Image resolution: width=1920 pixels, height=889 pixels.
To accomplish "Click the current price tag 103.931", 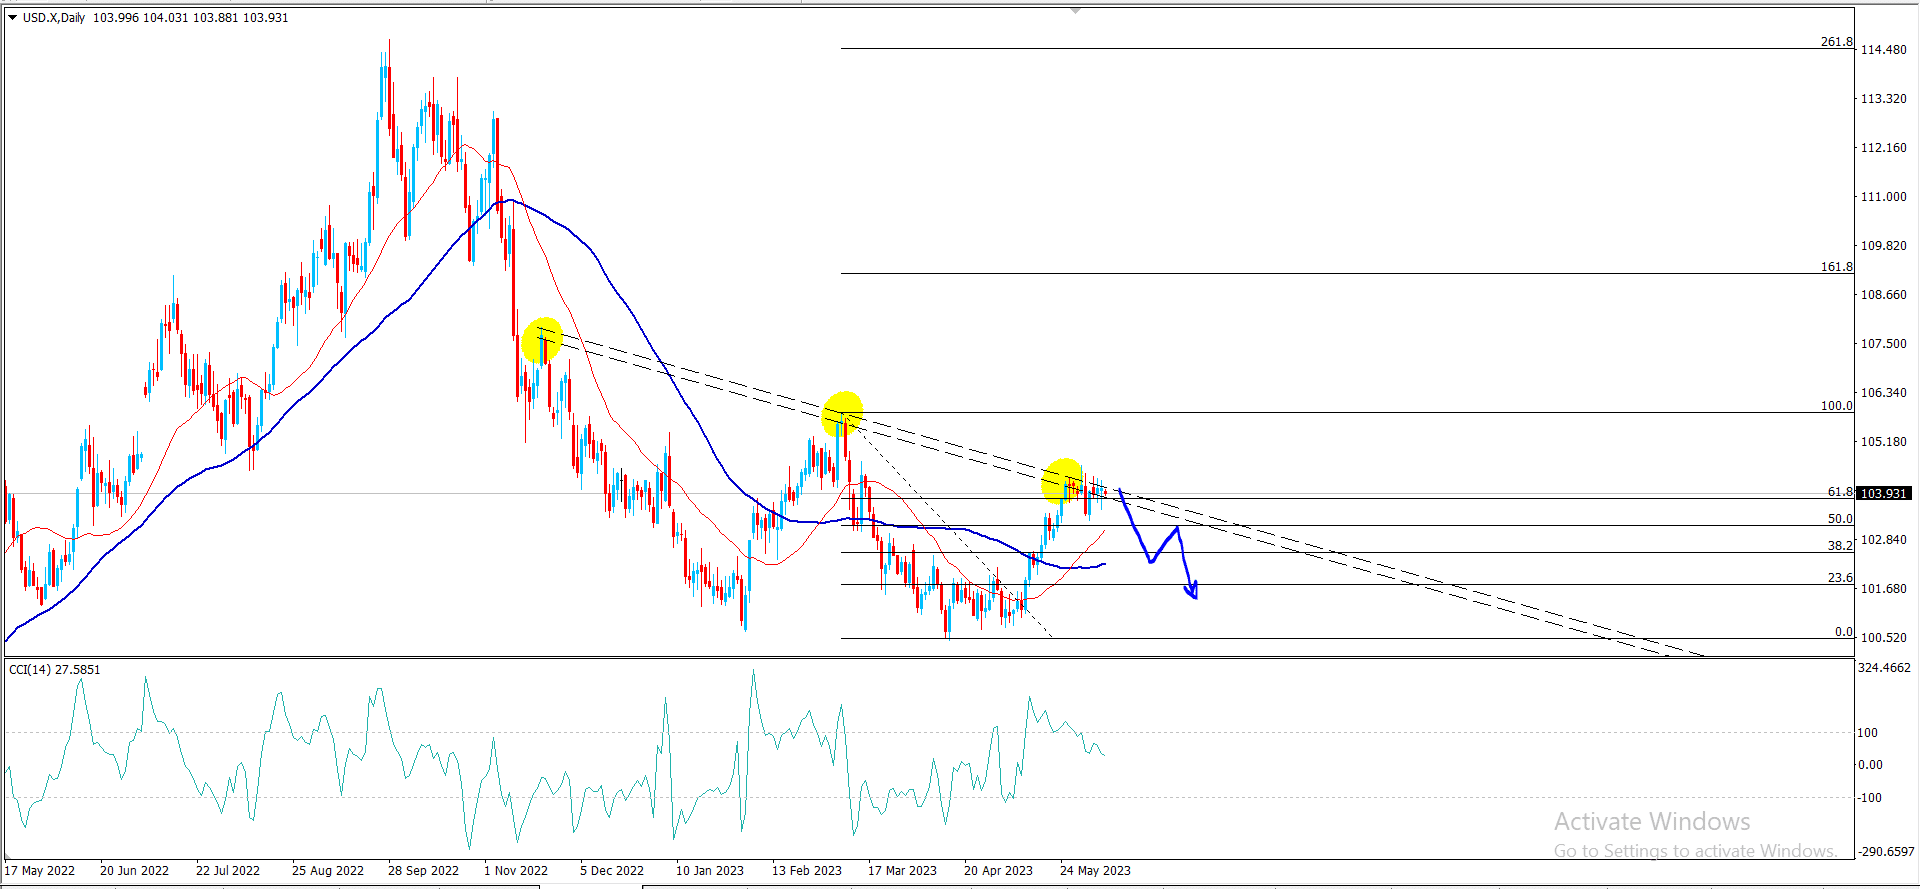I will (1884, 493).
